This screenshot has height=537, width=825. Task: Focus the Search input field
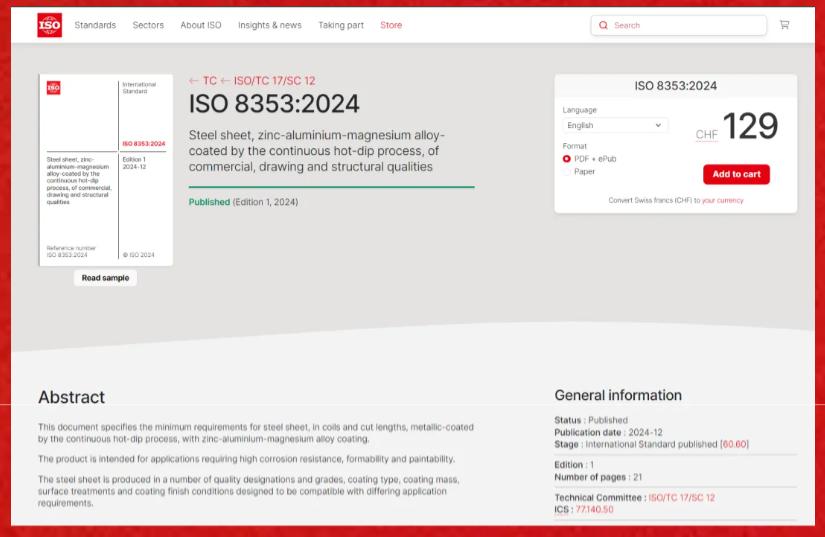coord(678,25)
